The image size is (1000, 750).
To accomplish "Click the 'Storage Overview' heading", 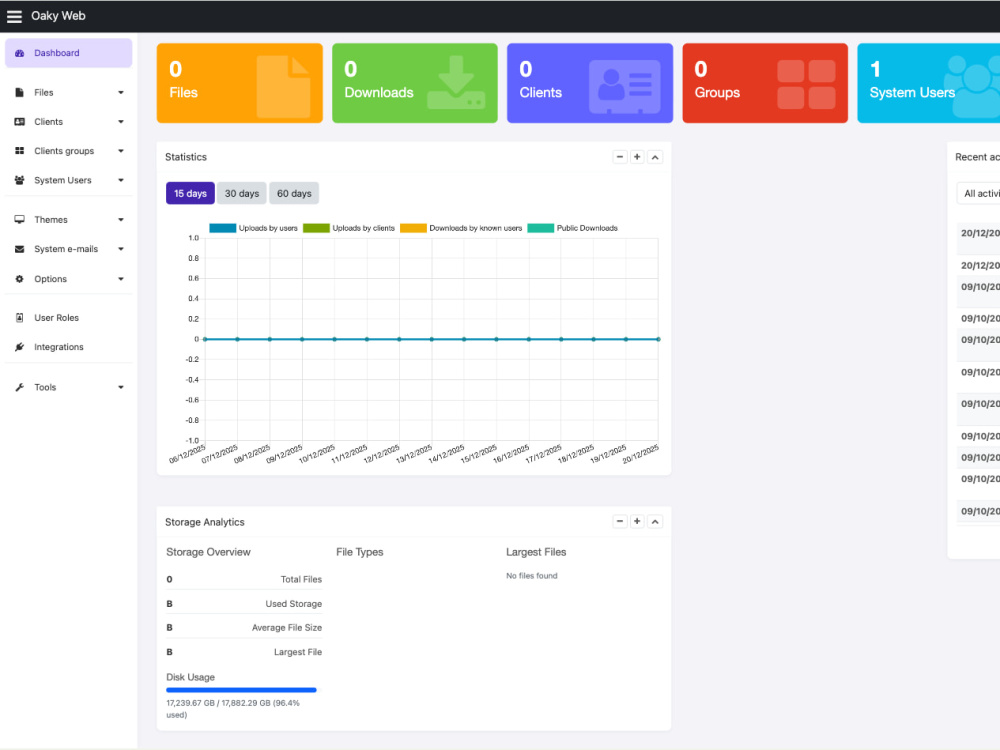I will pos(209,552).
